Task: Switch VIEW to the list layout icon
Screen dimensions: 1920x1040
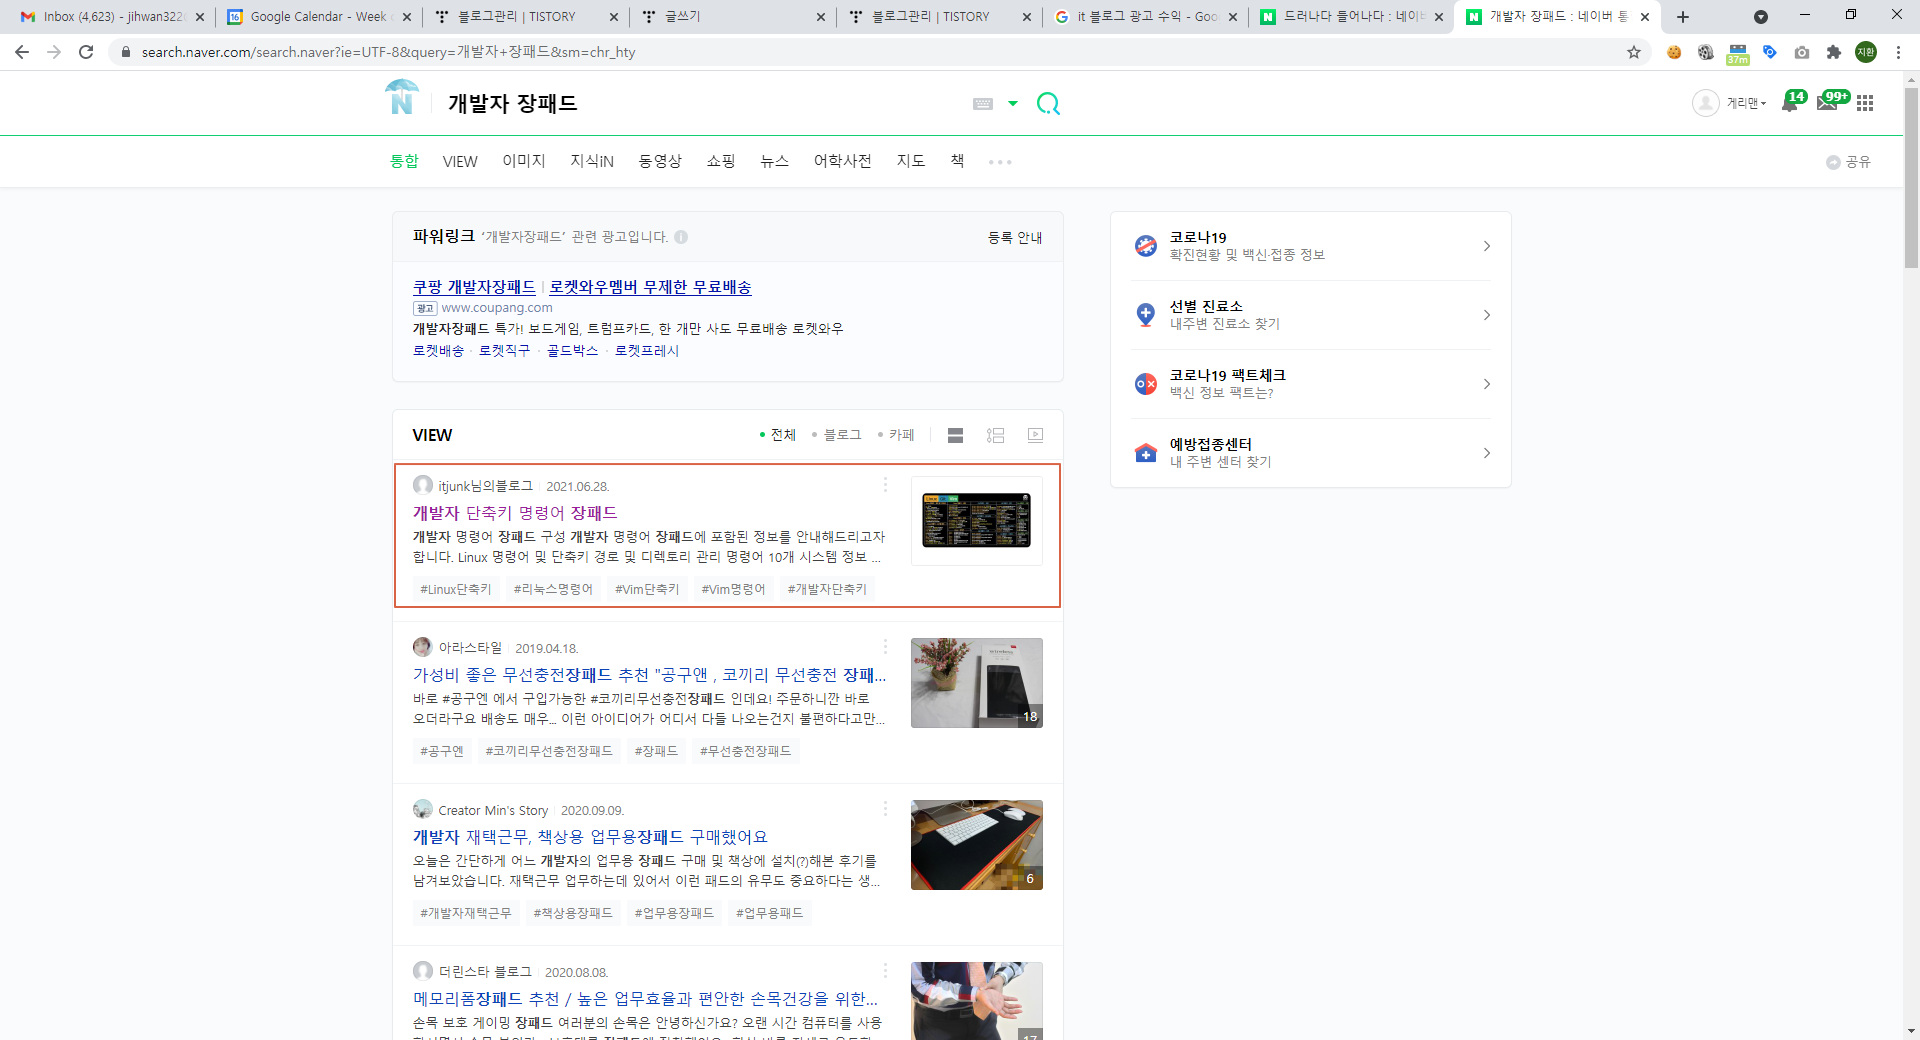Action: [x=995, y=435]
